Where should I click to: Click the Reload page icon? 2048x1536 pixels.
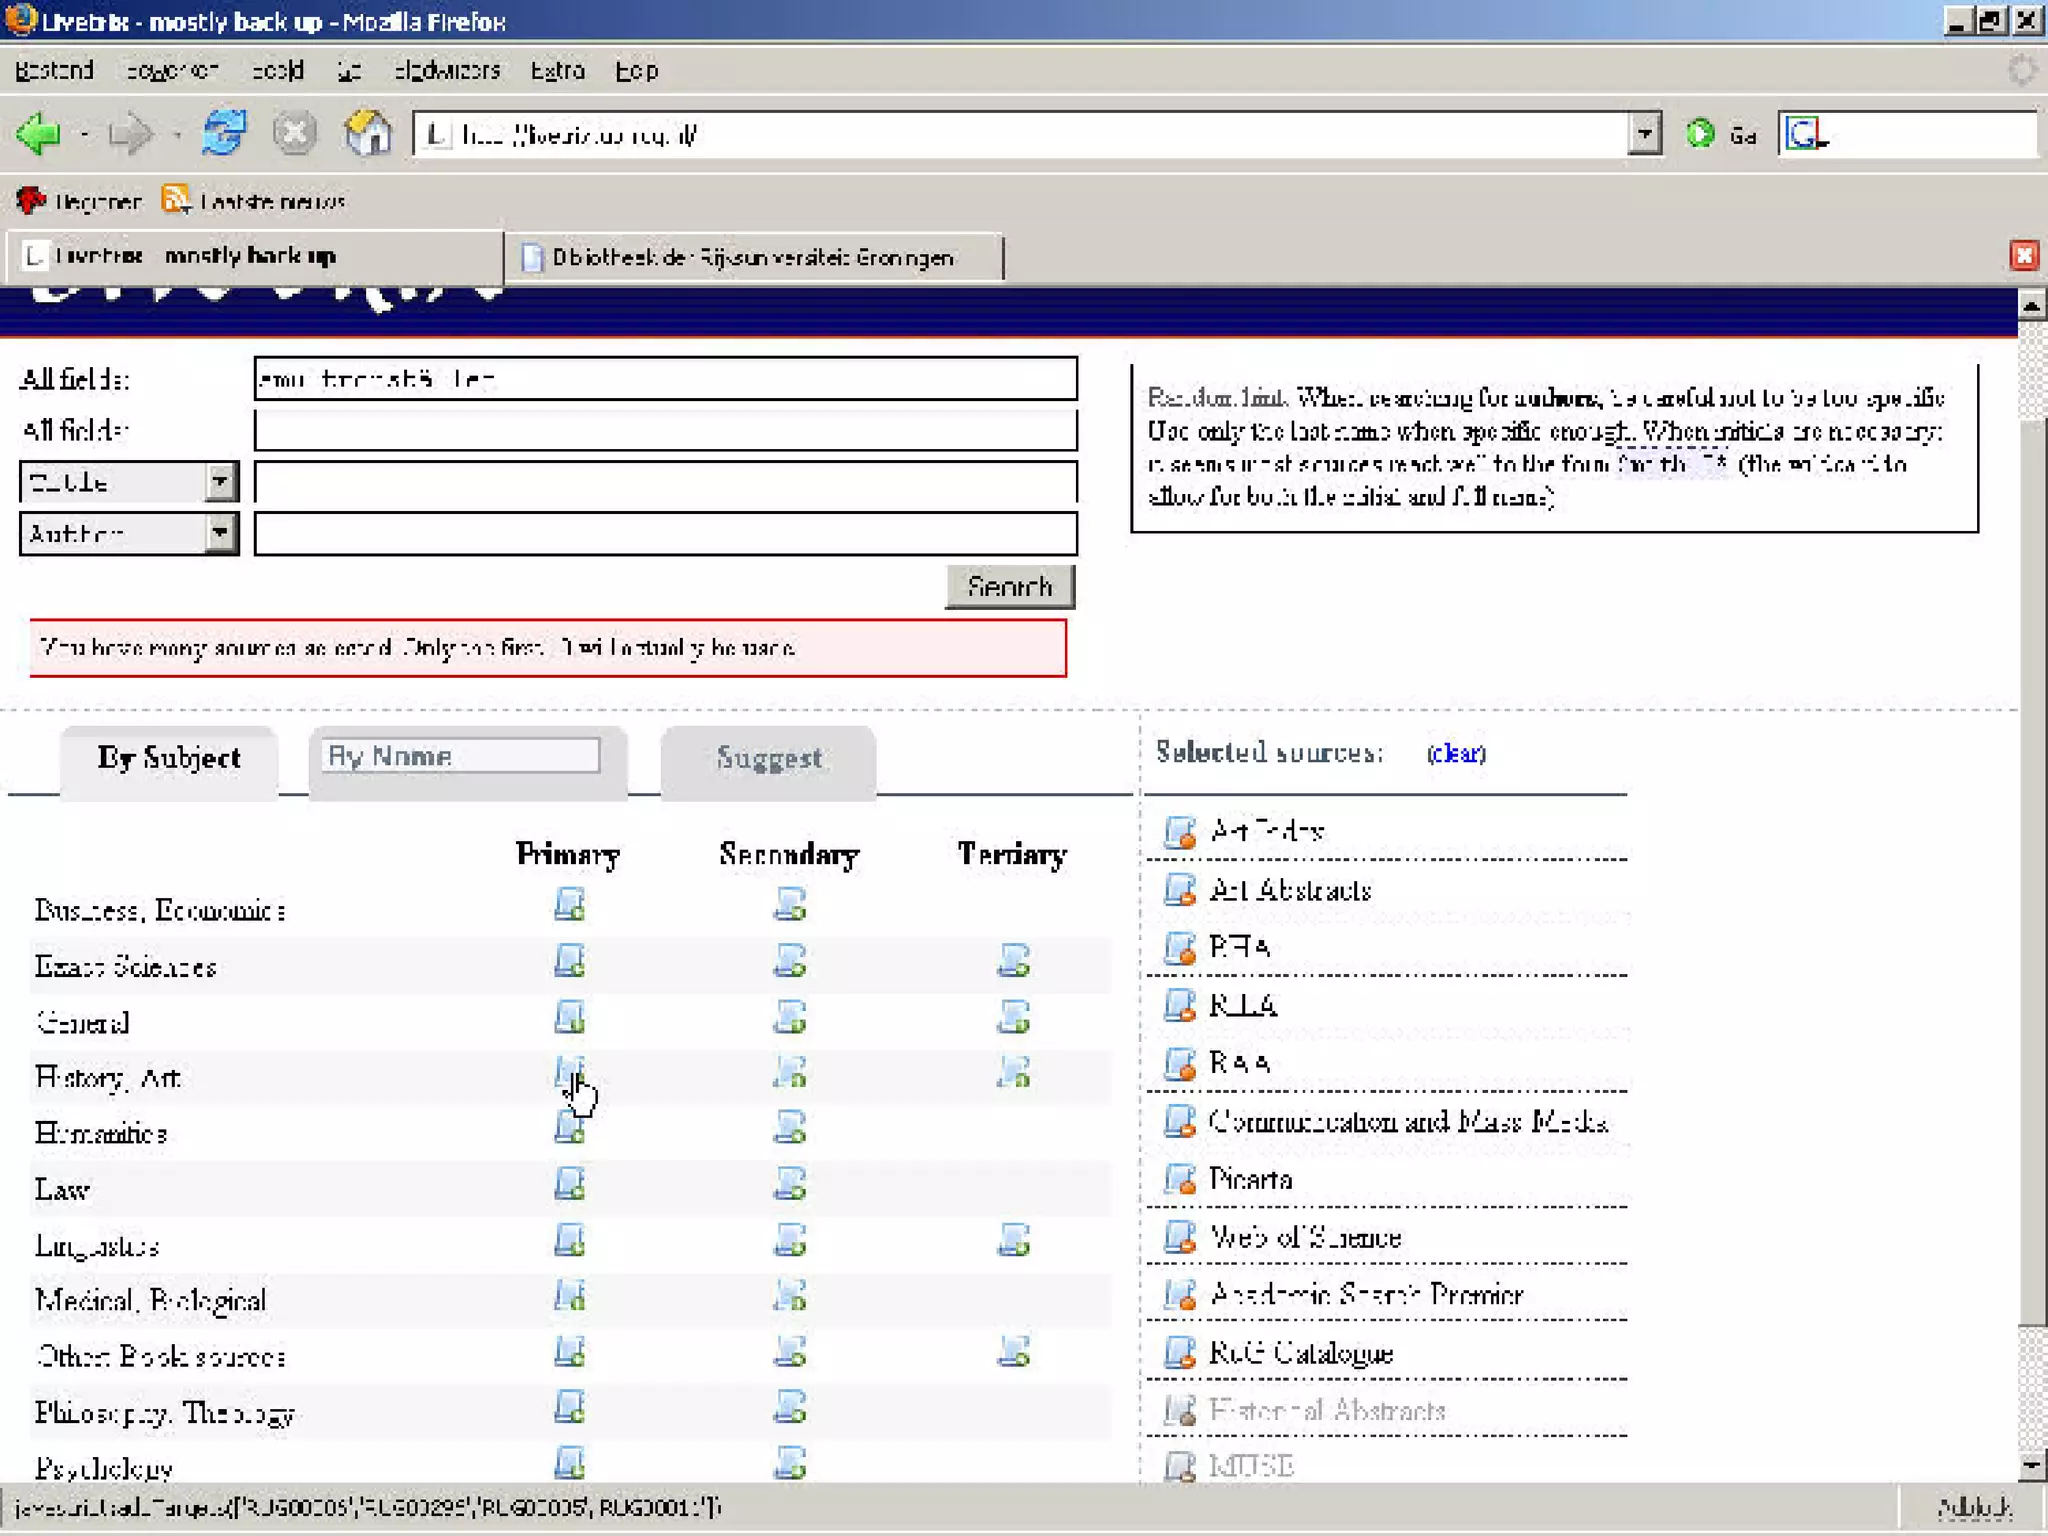(224, 133)
